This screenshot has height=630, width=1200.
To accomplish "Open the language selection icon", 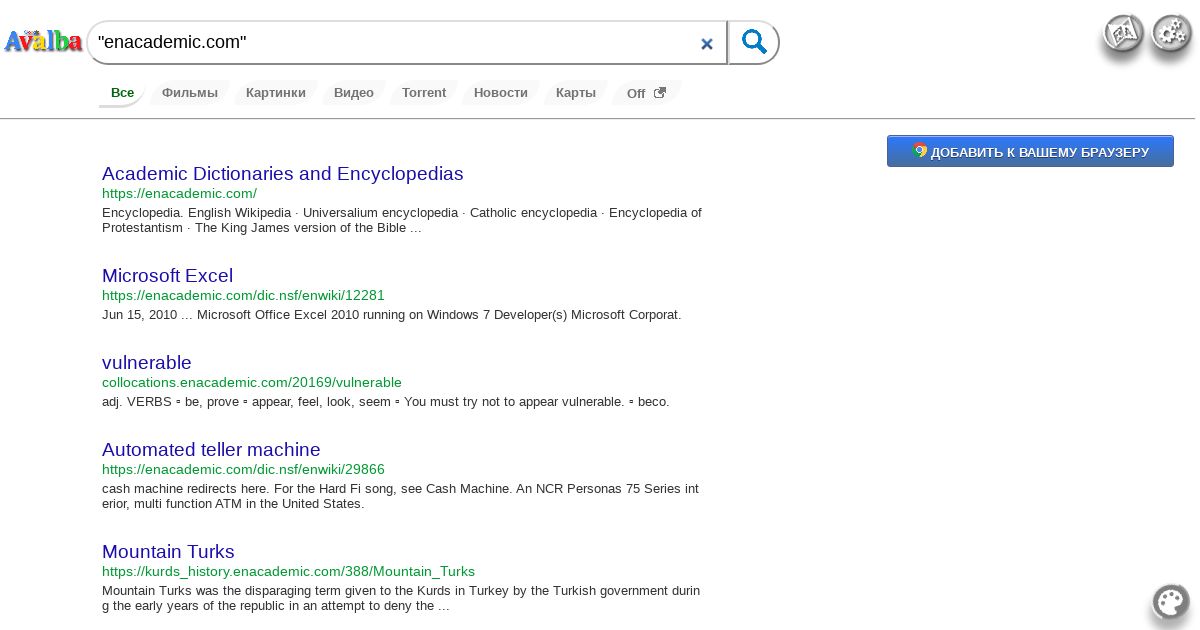I will coord(1124,33).
